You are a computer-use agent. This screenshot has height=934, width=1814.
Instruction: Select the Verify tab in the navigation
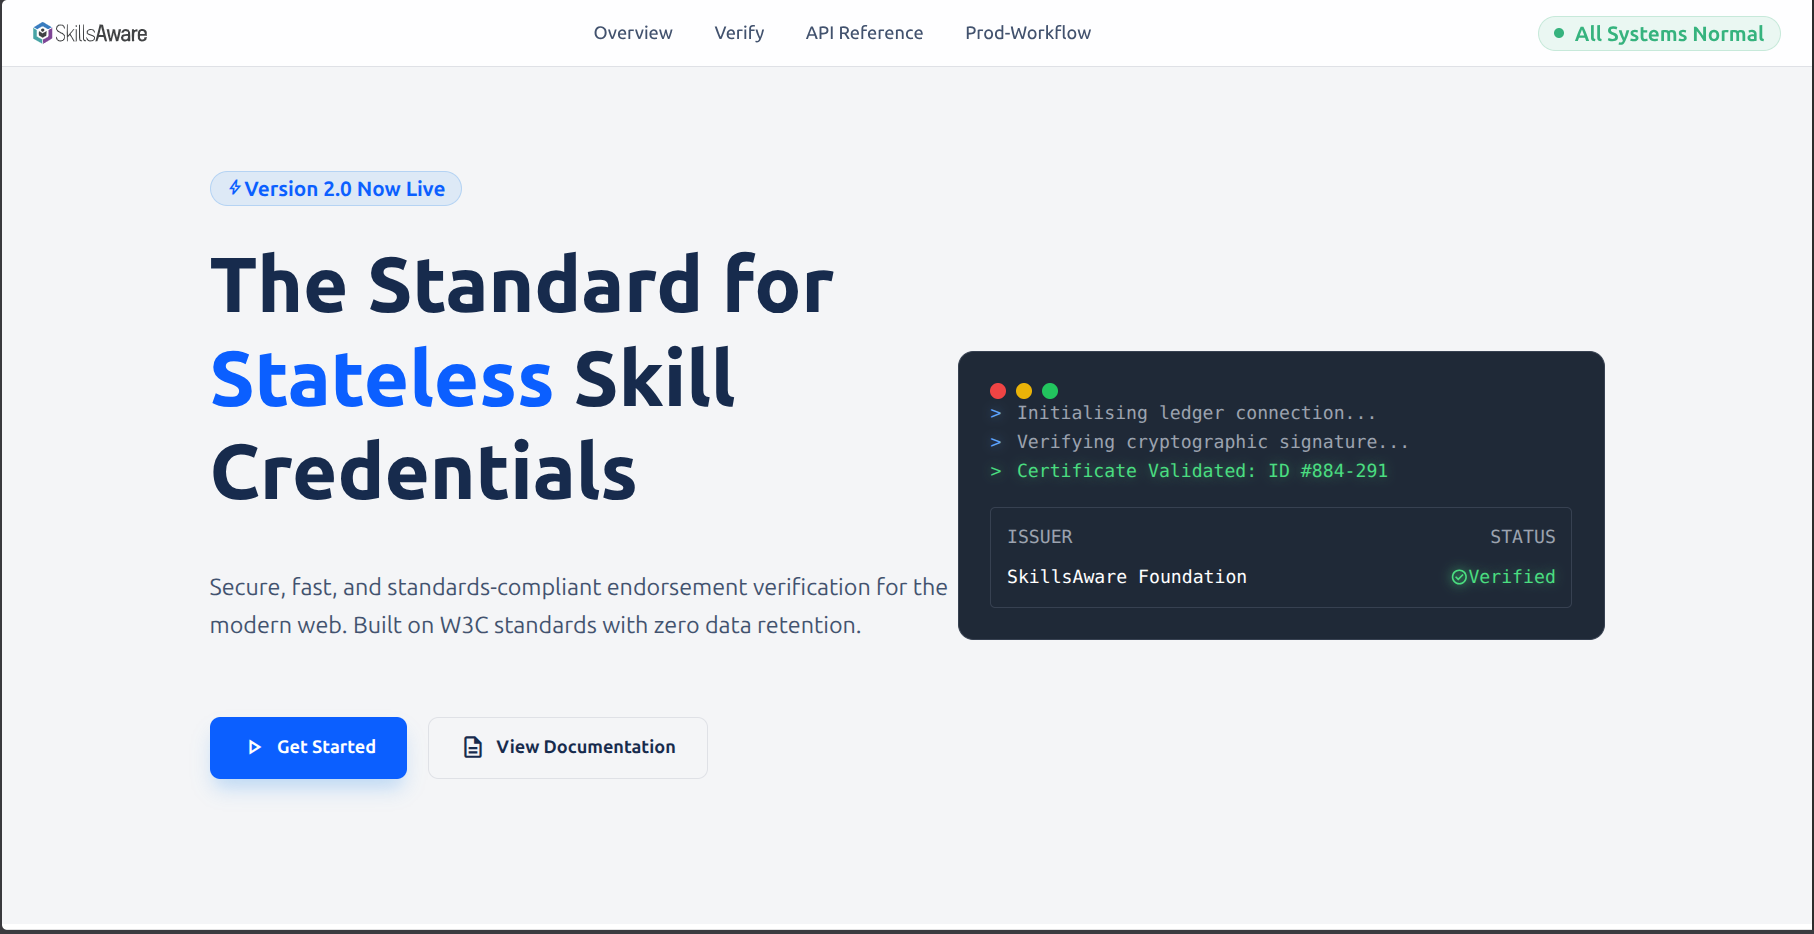pyautogui.click(x=739, y=33)
